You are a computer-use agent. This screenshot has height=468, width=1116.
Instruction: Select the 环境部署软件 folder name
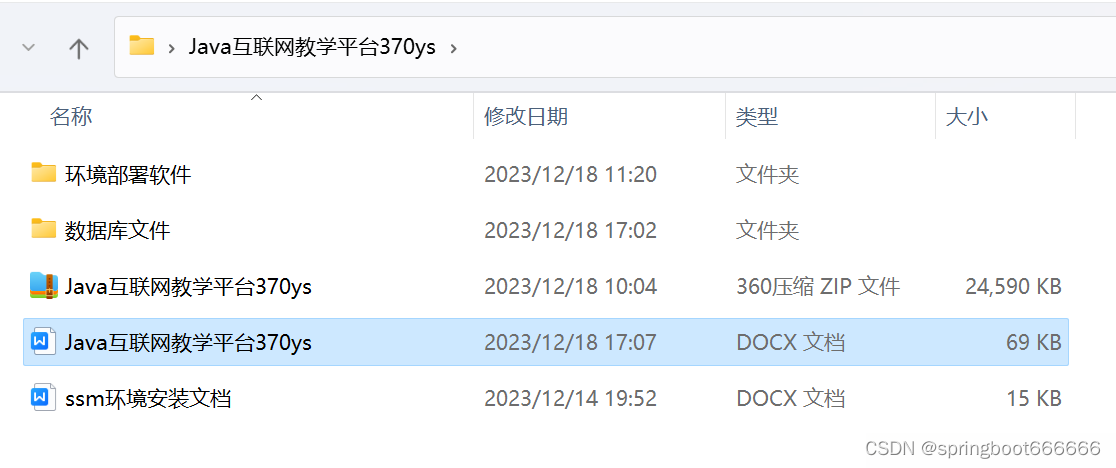point(128,174)
